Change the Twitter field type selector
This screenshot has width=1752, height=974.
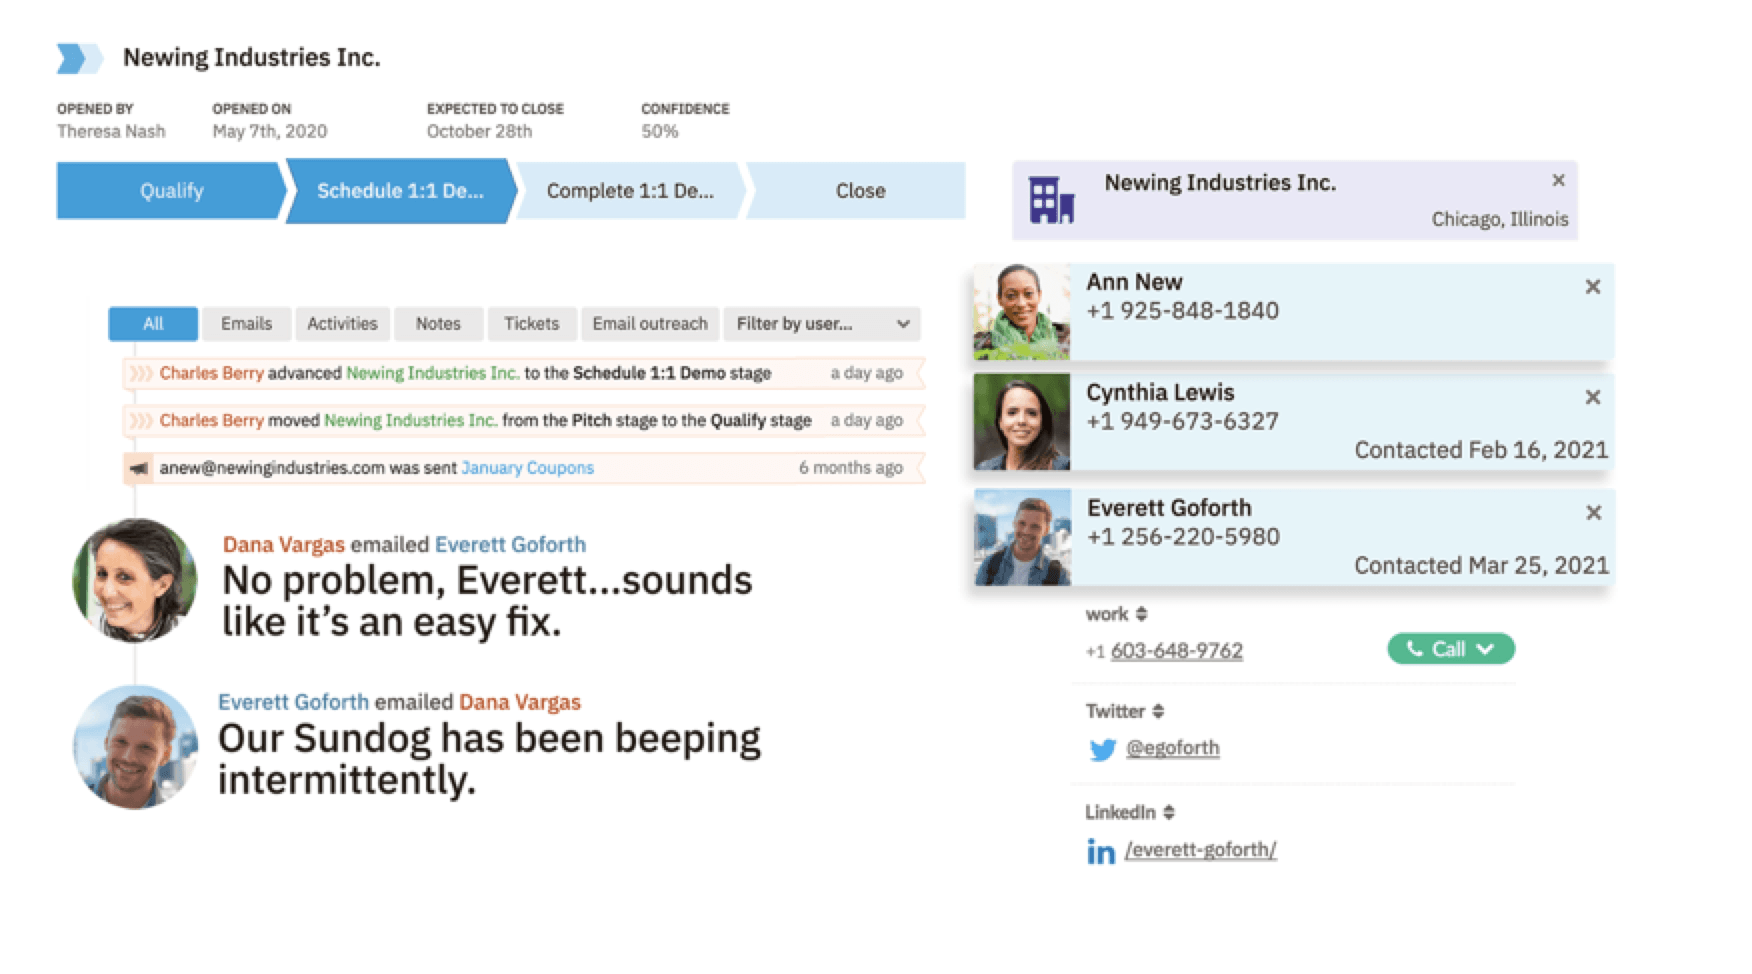[1158, 711]
